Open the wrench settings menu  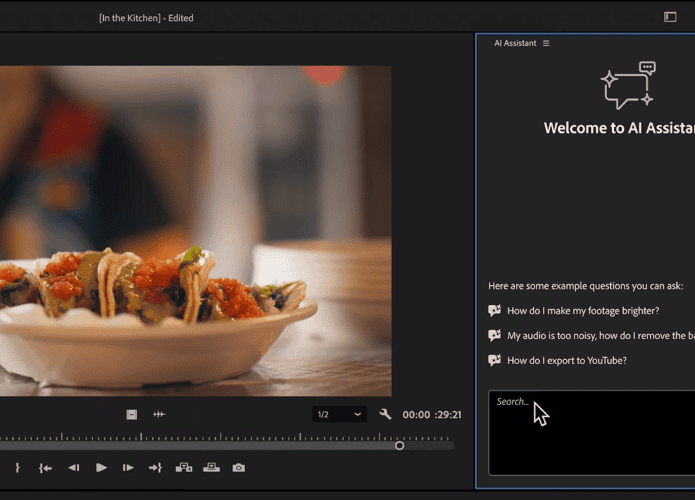coord(385,414)
